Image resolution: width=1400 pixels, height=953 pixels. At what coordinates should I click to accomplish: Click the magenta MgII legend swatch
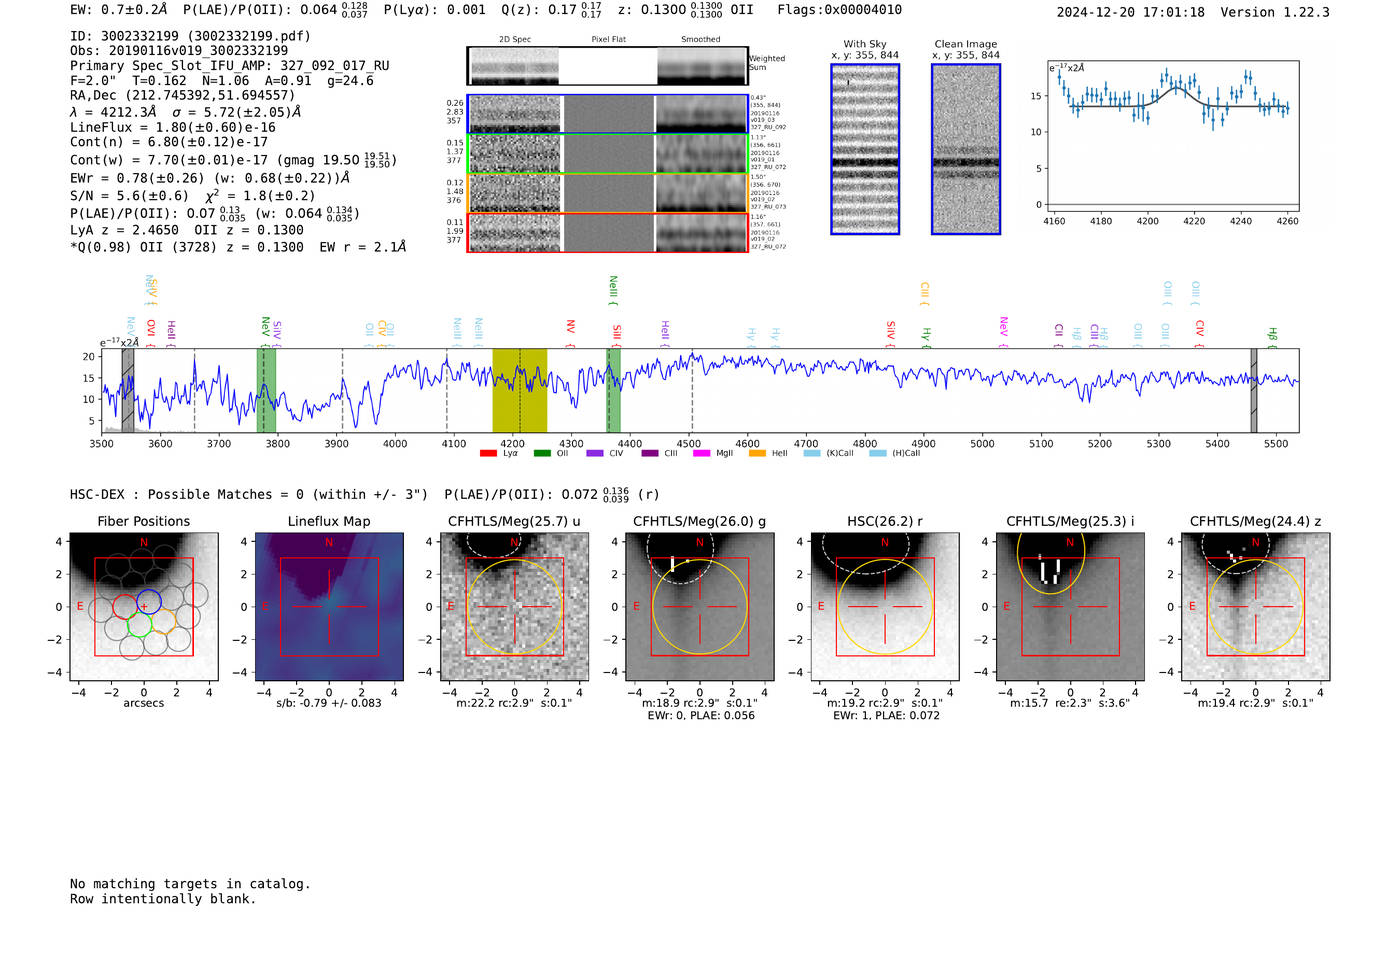(x=701, y=454)
